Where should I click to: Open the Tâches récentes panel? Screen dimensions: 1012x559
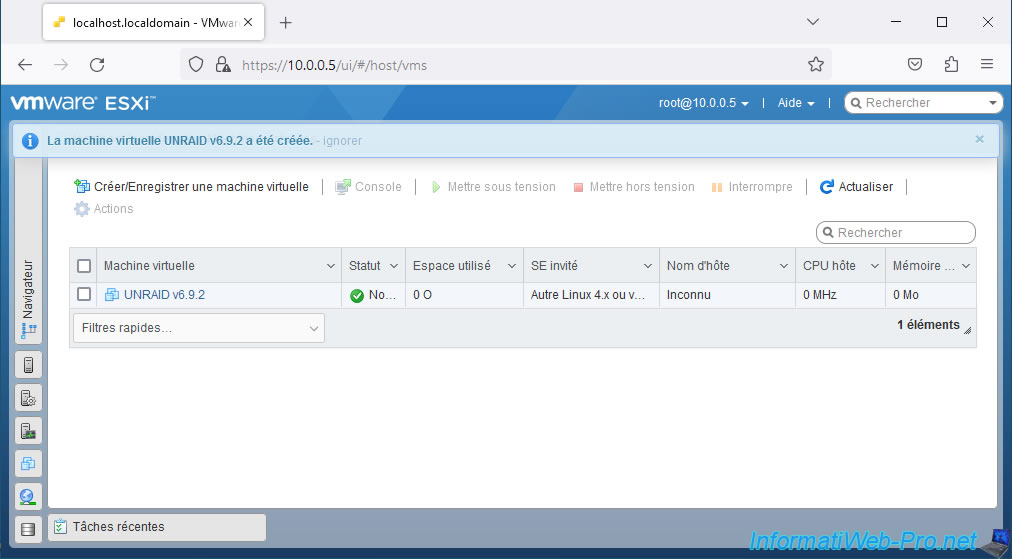(157, 527)
